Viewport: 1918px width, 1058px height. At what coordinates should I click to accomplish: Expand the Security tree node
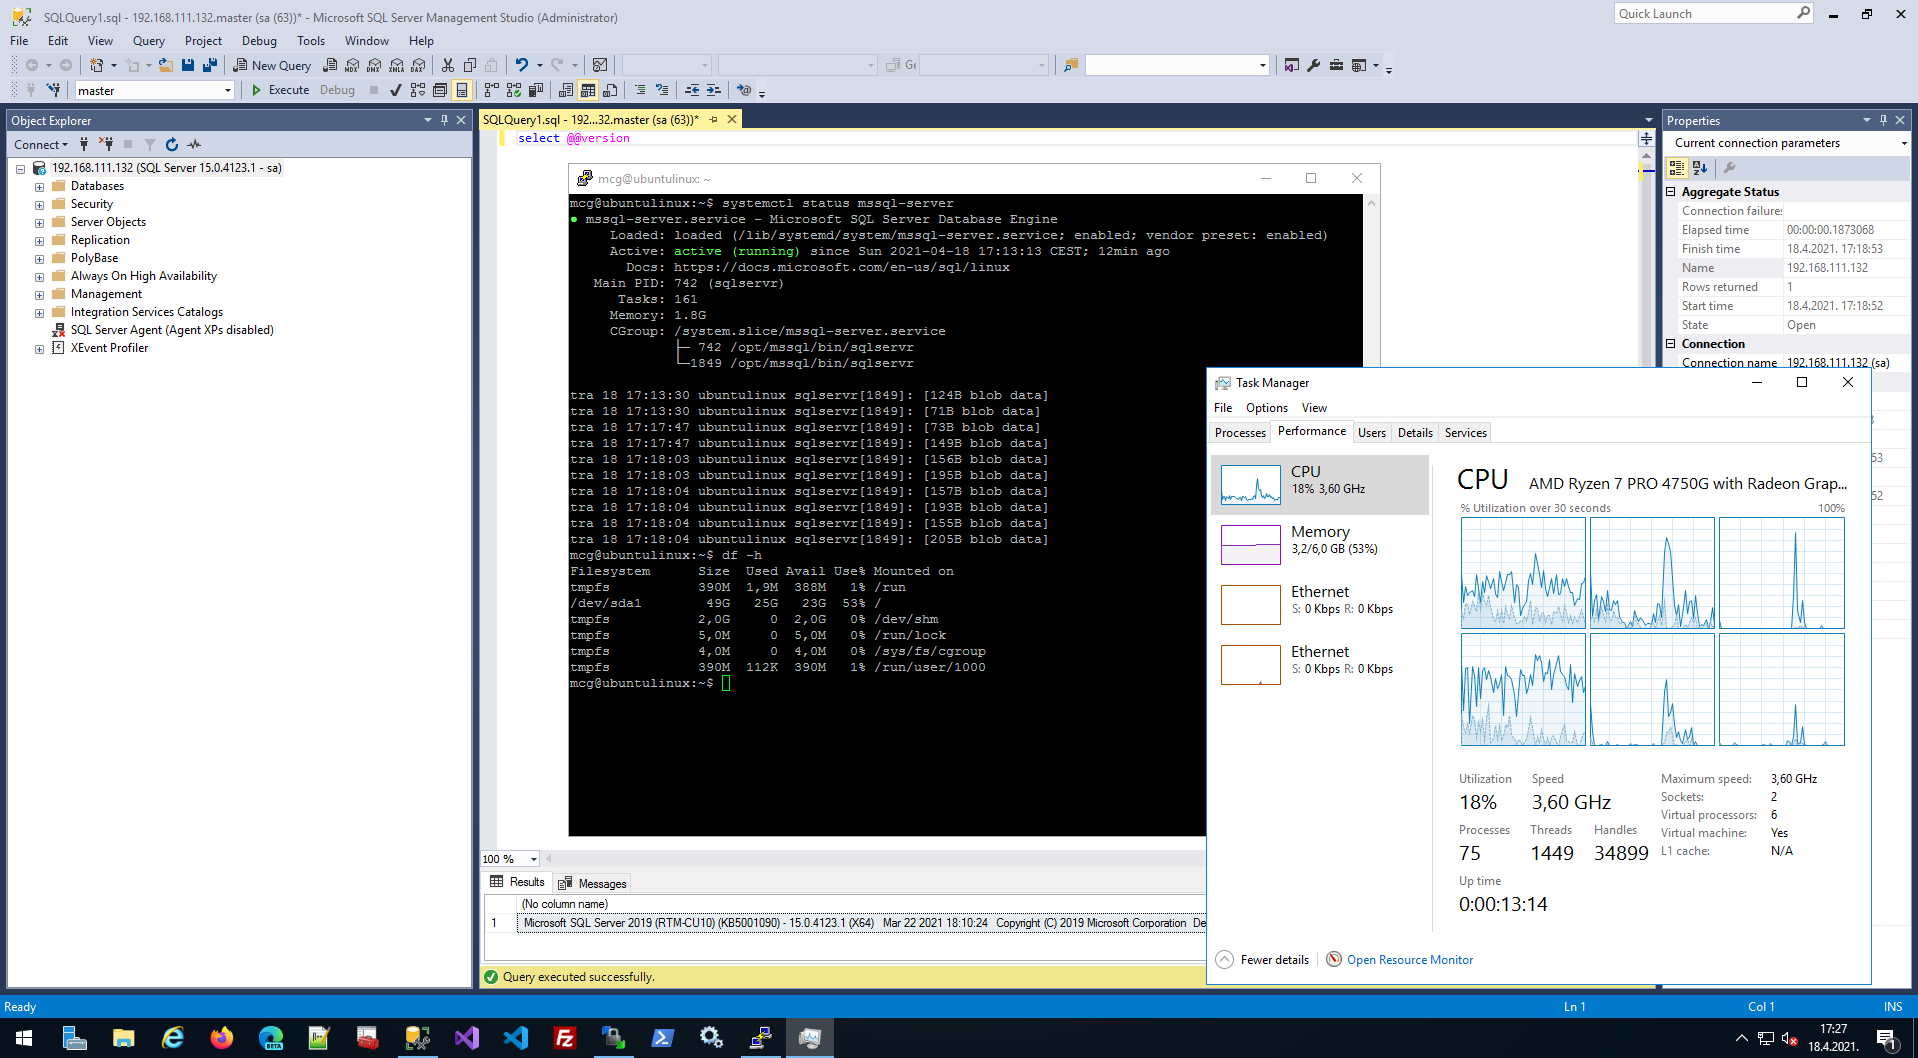[39, 205]
